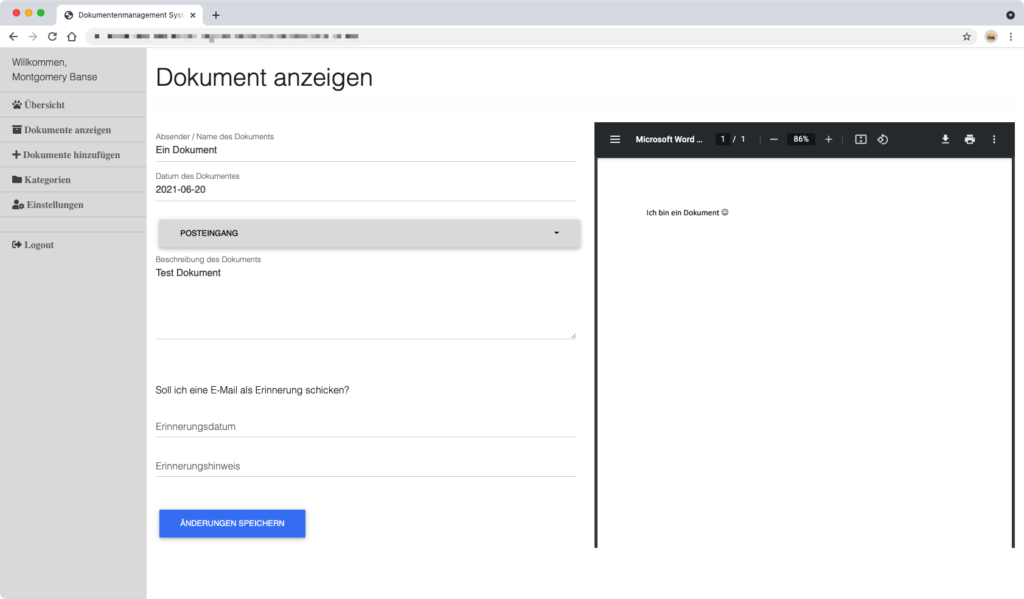Save changes with Änderungen Speichern button

point(232,524)
